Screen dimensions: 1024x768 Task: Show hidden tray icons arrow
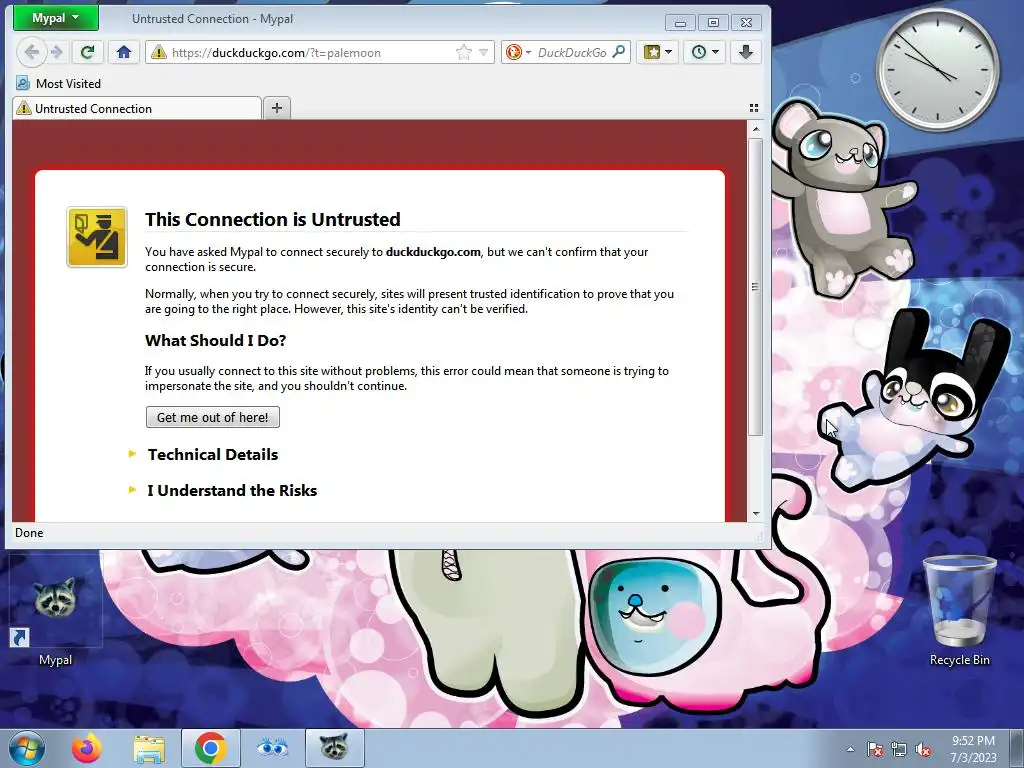pyautogui.click(x=850, y=749)
